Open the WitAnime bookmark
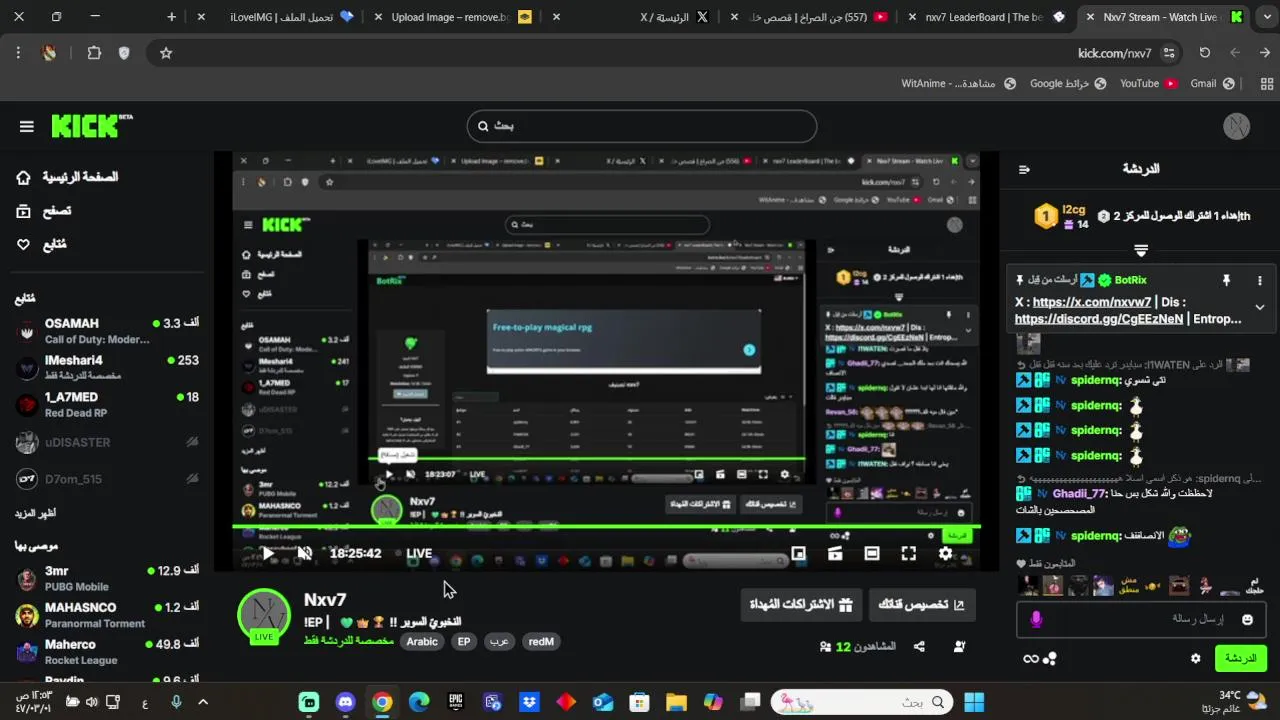Screen dimensions: 1280x720 coord(958,84)
